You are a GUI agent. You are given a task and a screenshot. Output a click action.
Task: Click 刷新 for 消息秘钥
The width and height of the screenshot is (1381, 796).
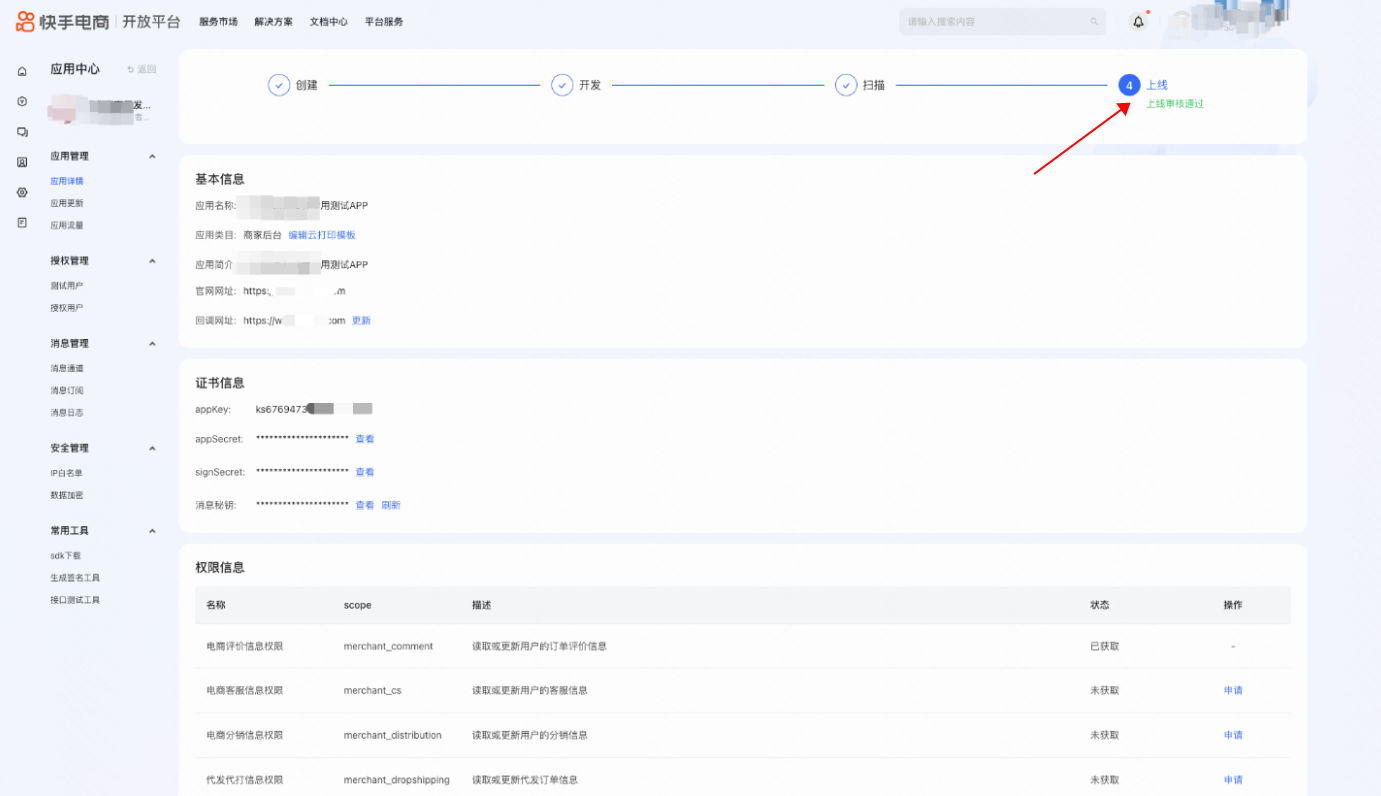[x=391, y=505]
